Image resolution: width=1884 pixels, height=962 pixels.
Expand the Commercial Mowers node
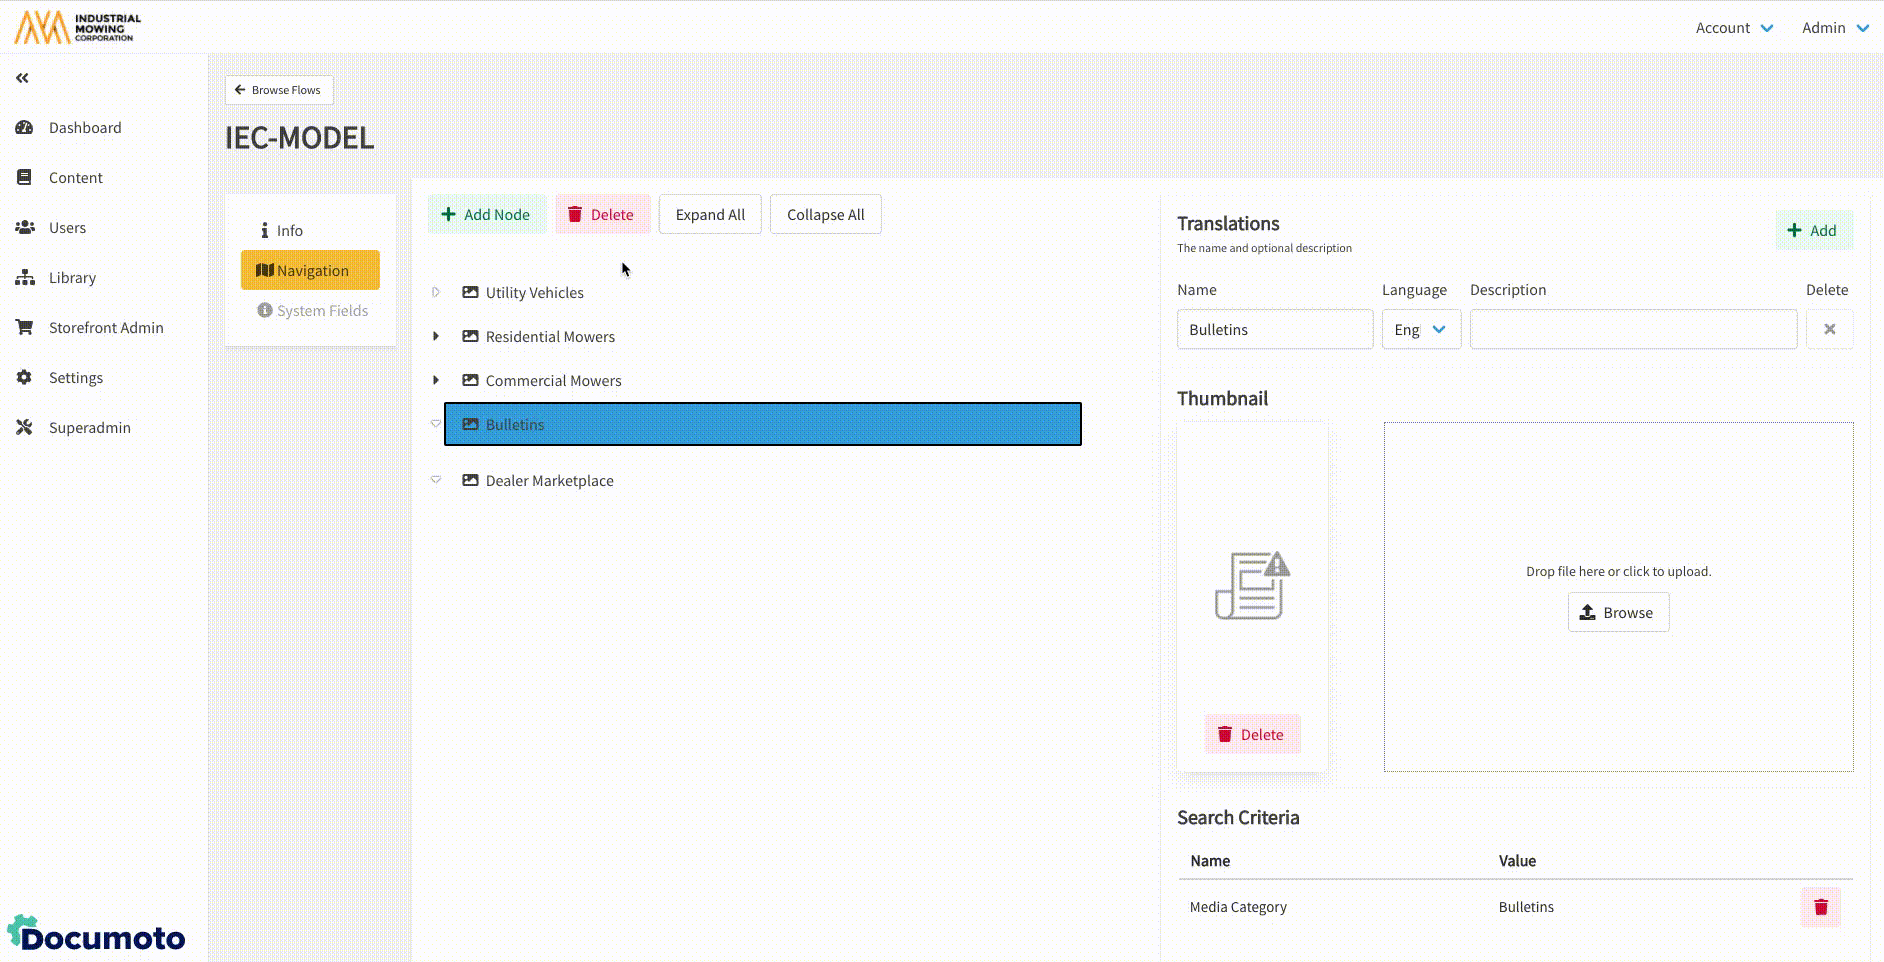(x=436, y=381)
